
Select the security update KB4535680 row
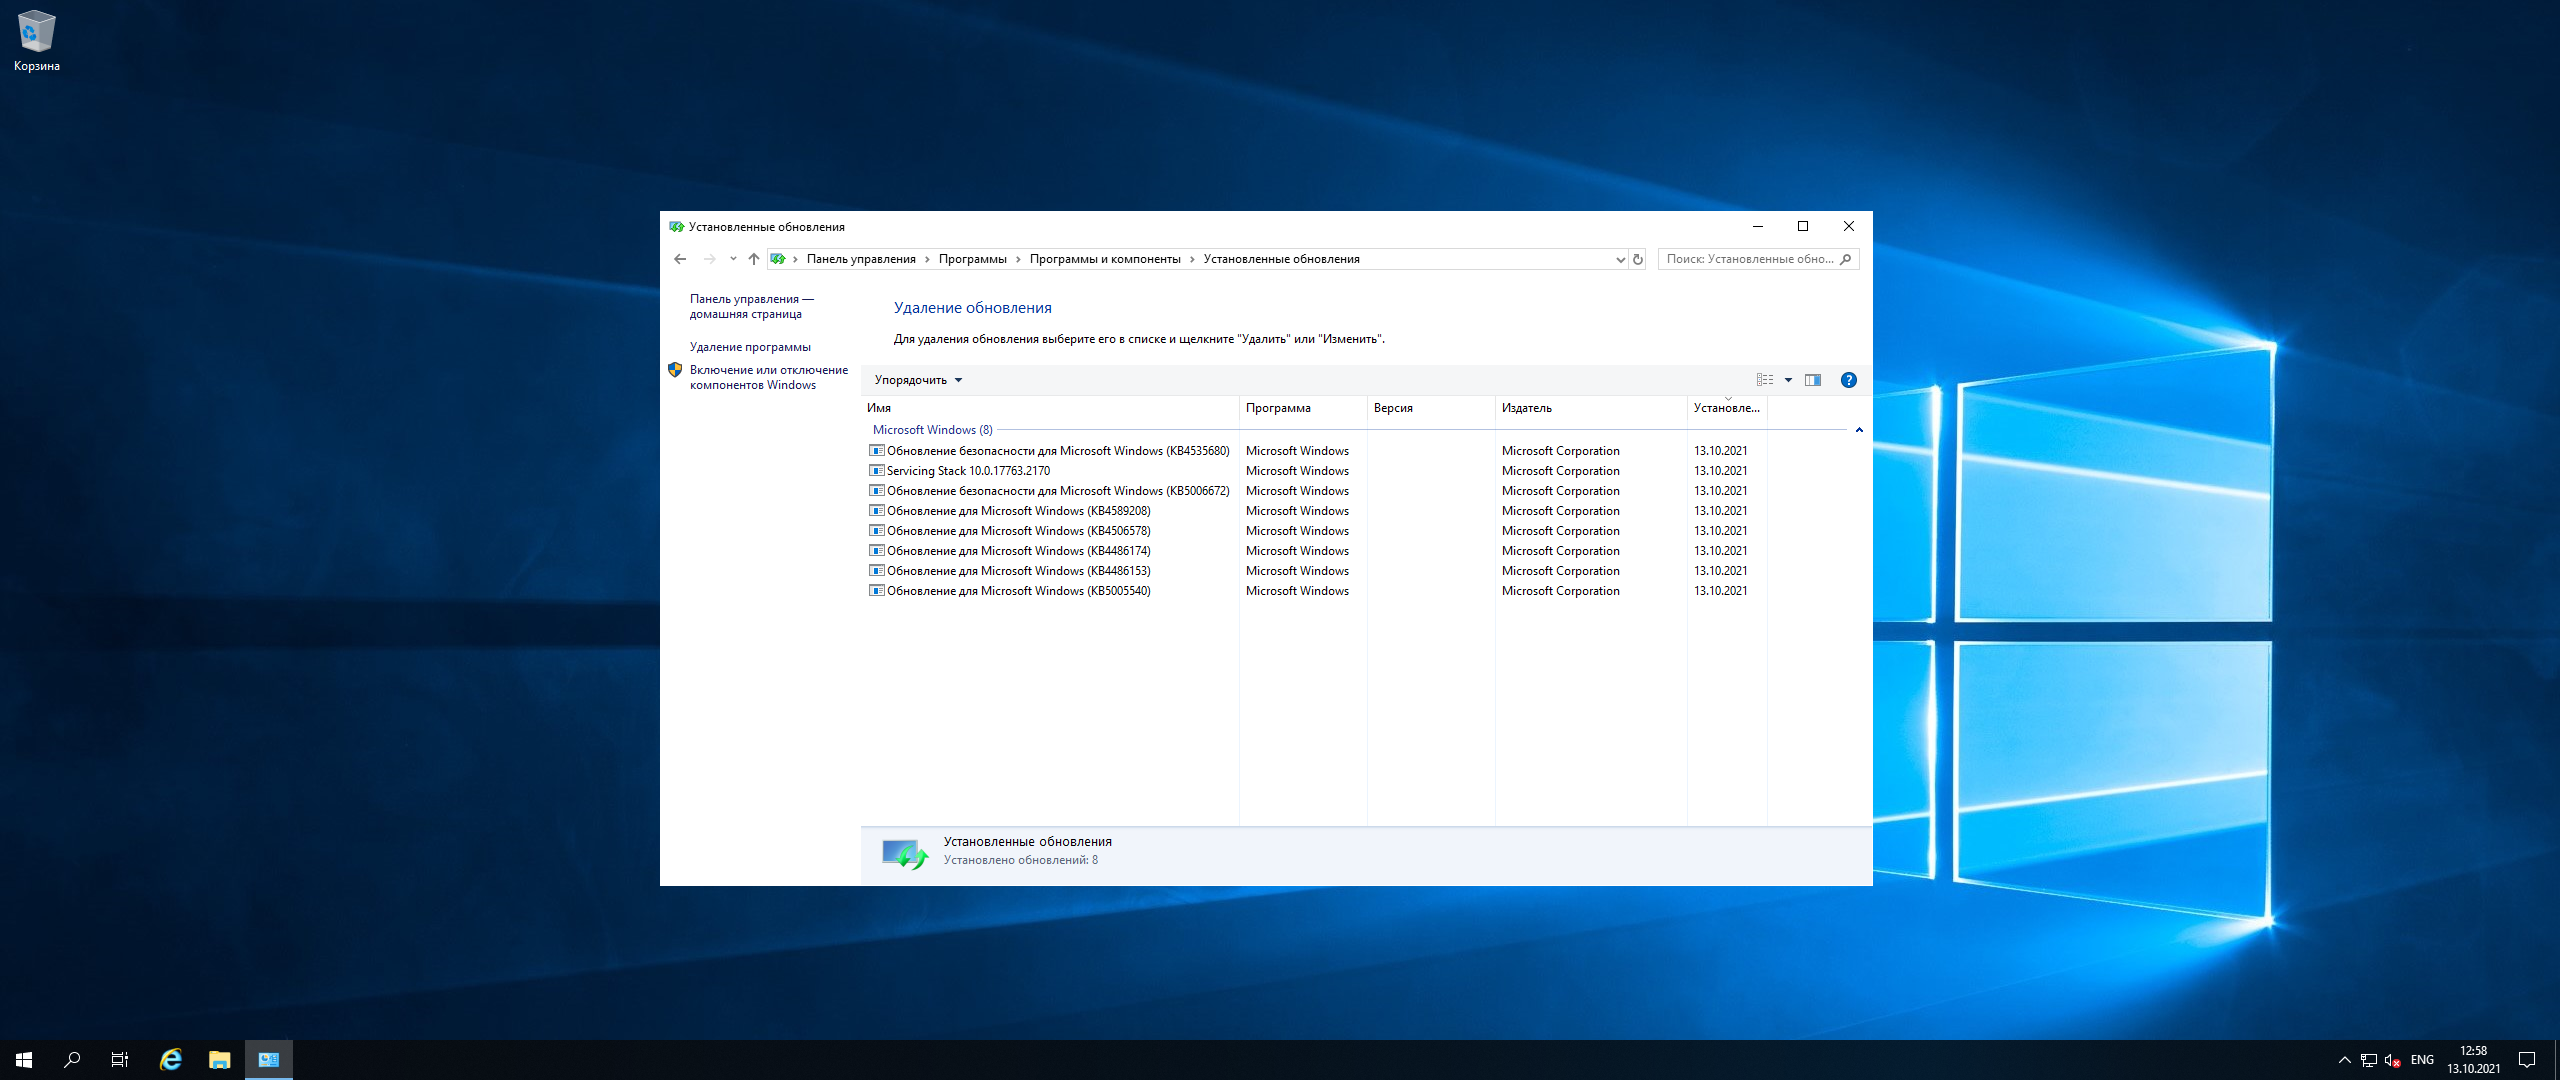[1316, 451]
